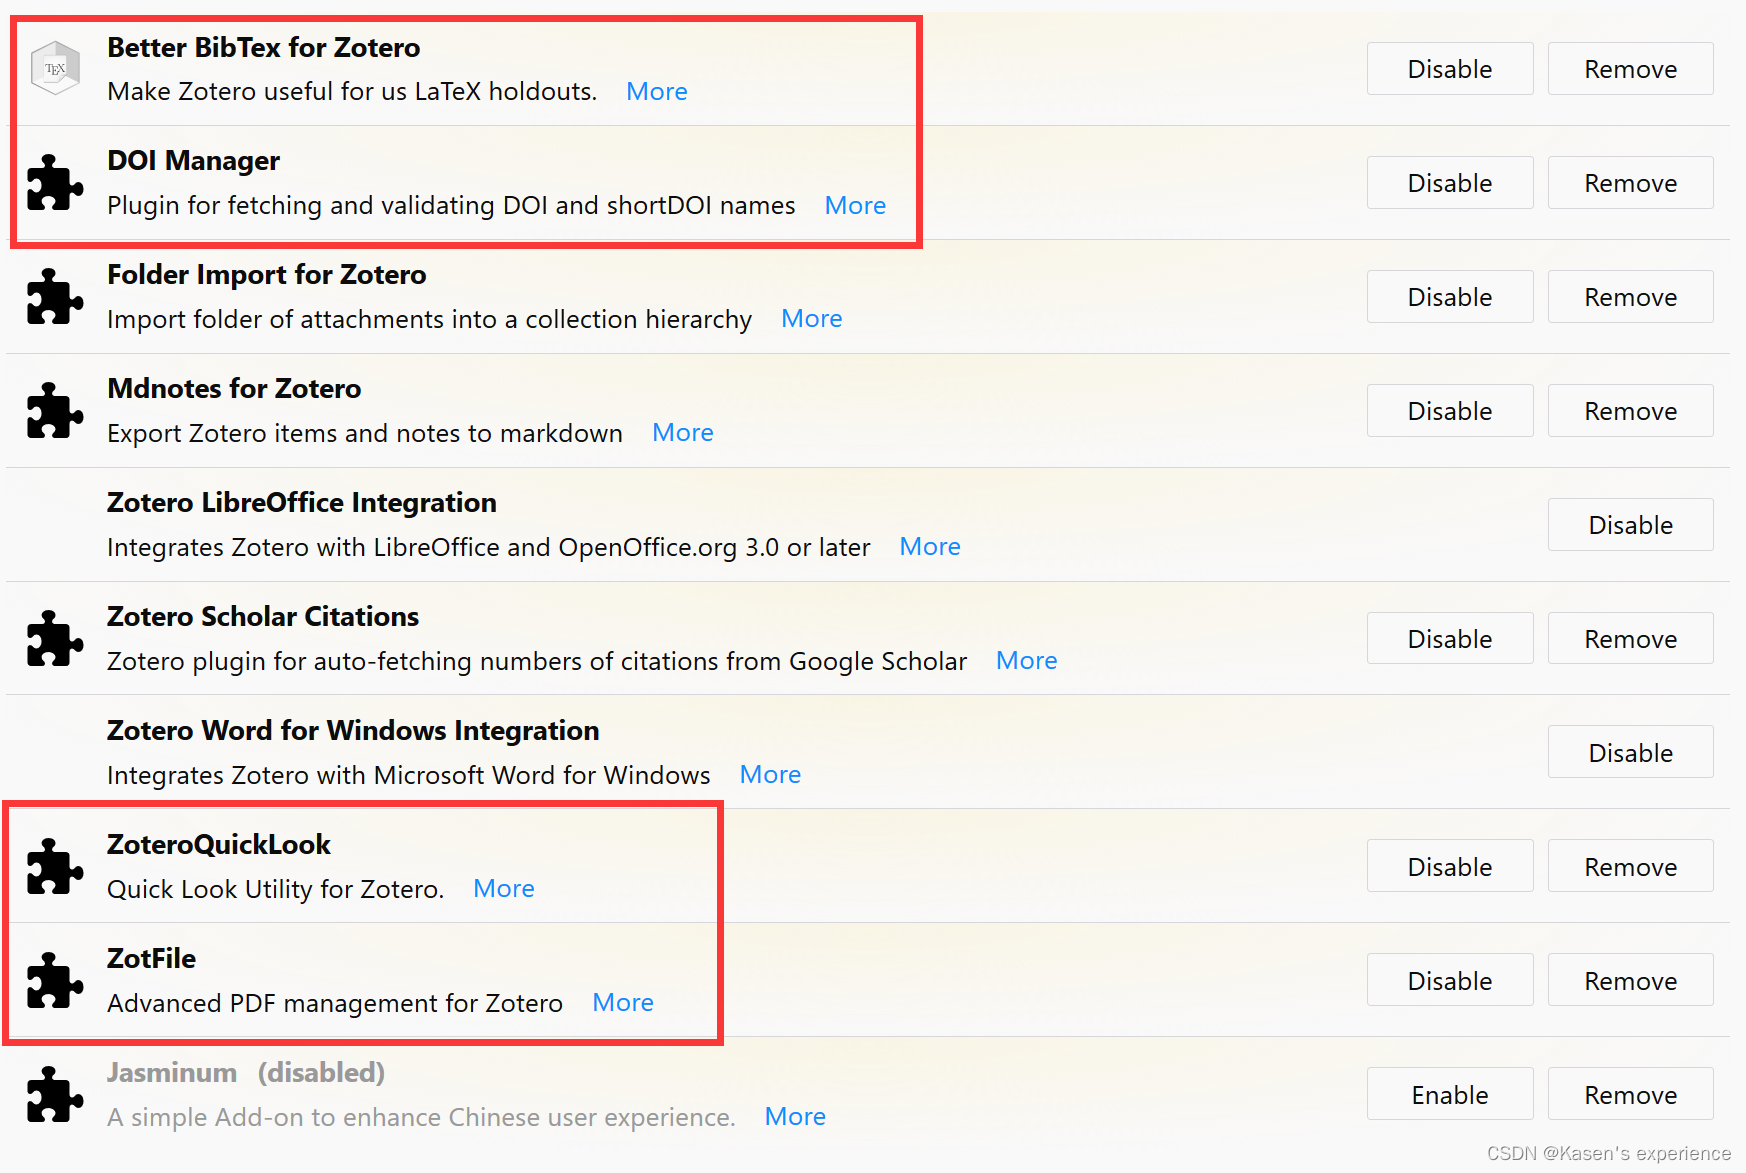Click 'Integrates Zotero with Microsoft Word' description
1746x1173 pixels.
pos(409,775)
